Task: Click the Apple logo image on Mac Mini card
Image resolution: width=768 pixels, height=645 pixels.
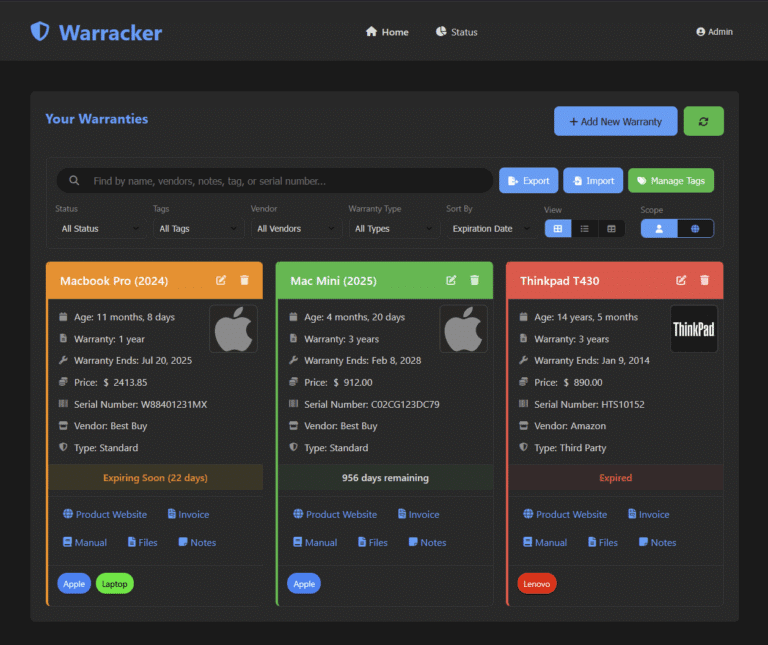Action: point(464,329)
